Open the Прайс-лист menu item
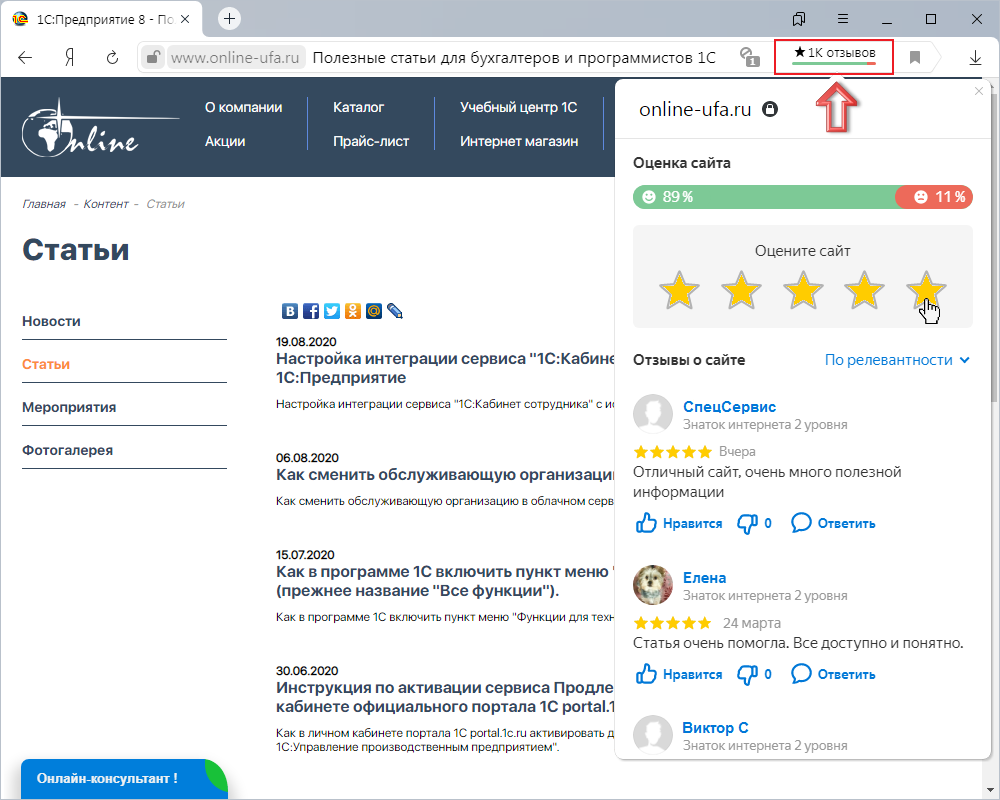 coord(371,141)
